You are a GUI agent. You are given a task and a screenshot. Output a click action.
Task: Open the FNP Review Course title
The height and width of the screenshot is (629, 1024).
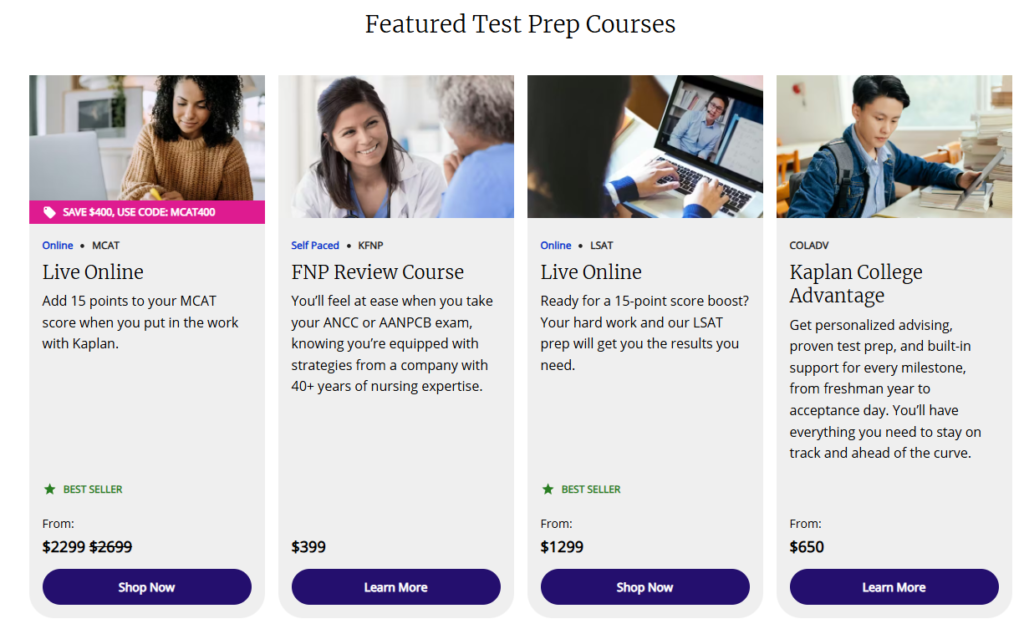377,272
